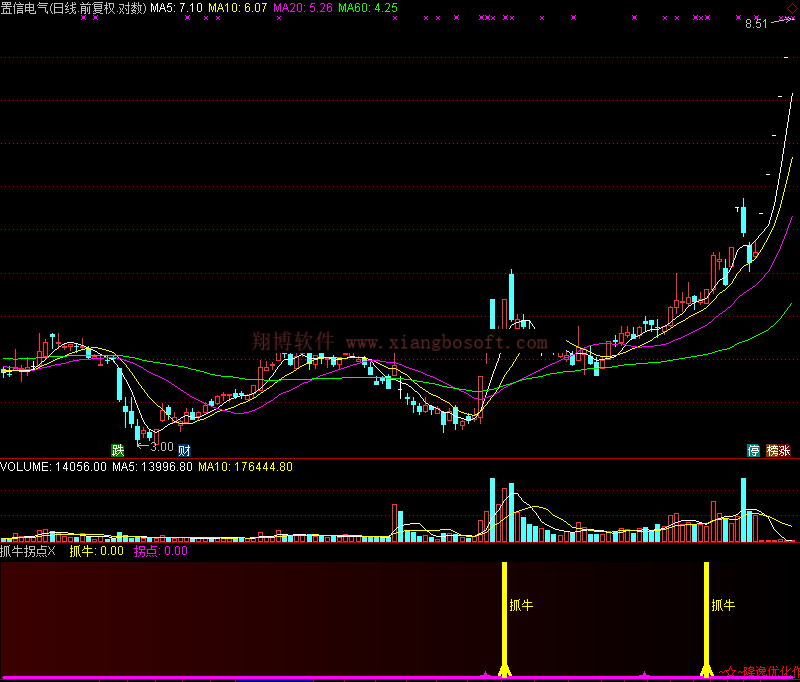Click the earlier yellow 抓牛 signal bar

pos(505,619)
